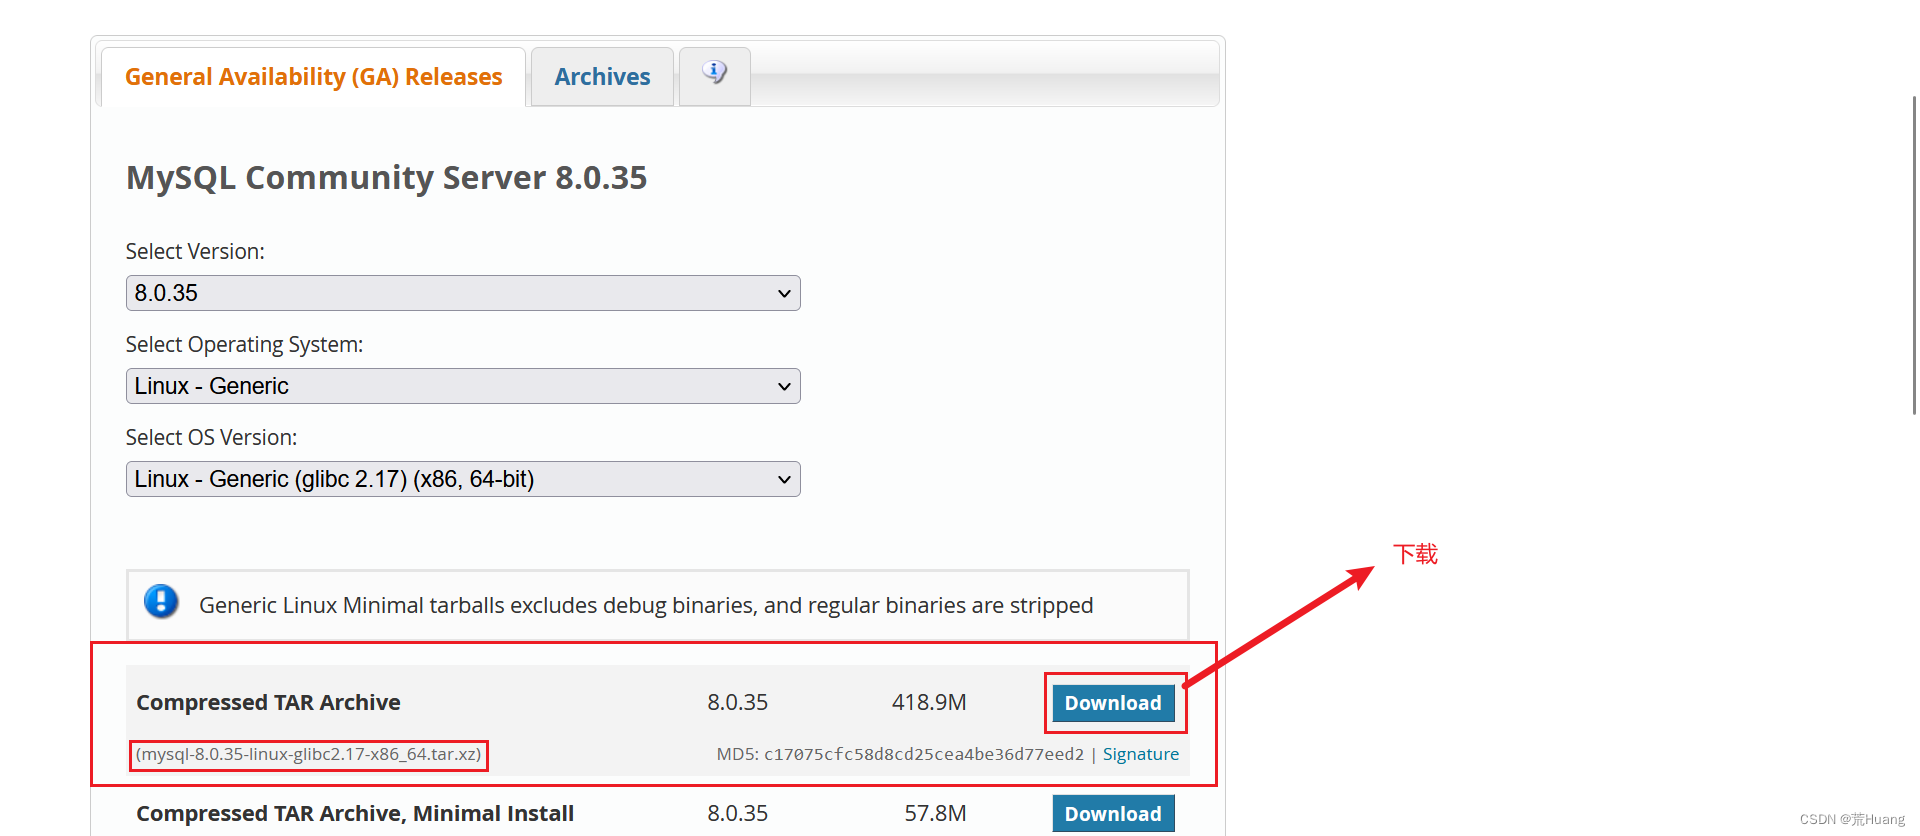Download the Compressed TAR Archive 418.9M
Image resolution: width=1920 pixels, height=836 pixels.
(1113, 703)
